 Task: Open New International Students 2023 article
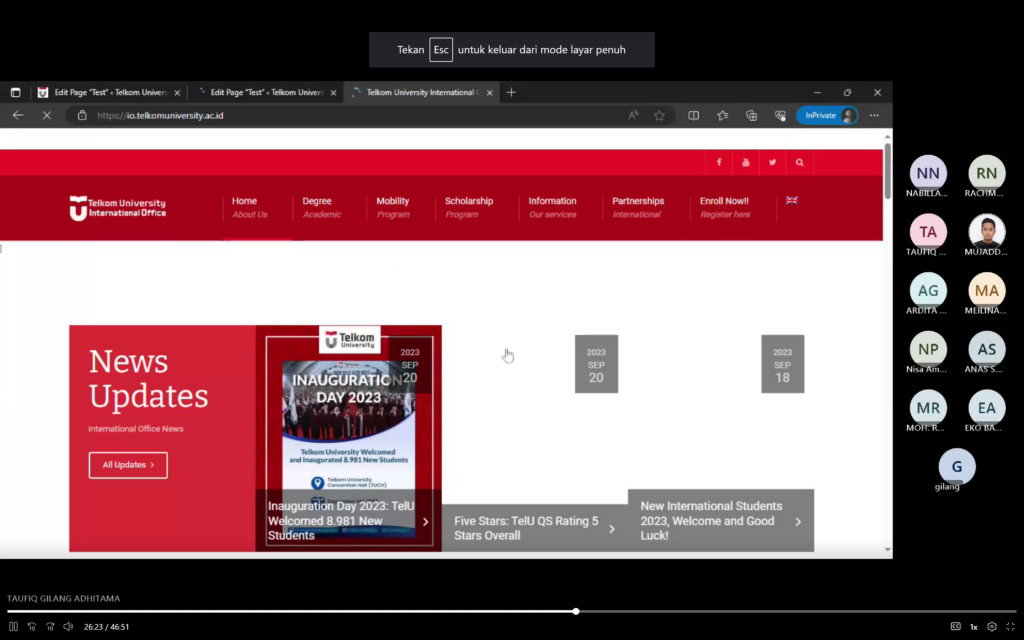(x=711, y=520)
